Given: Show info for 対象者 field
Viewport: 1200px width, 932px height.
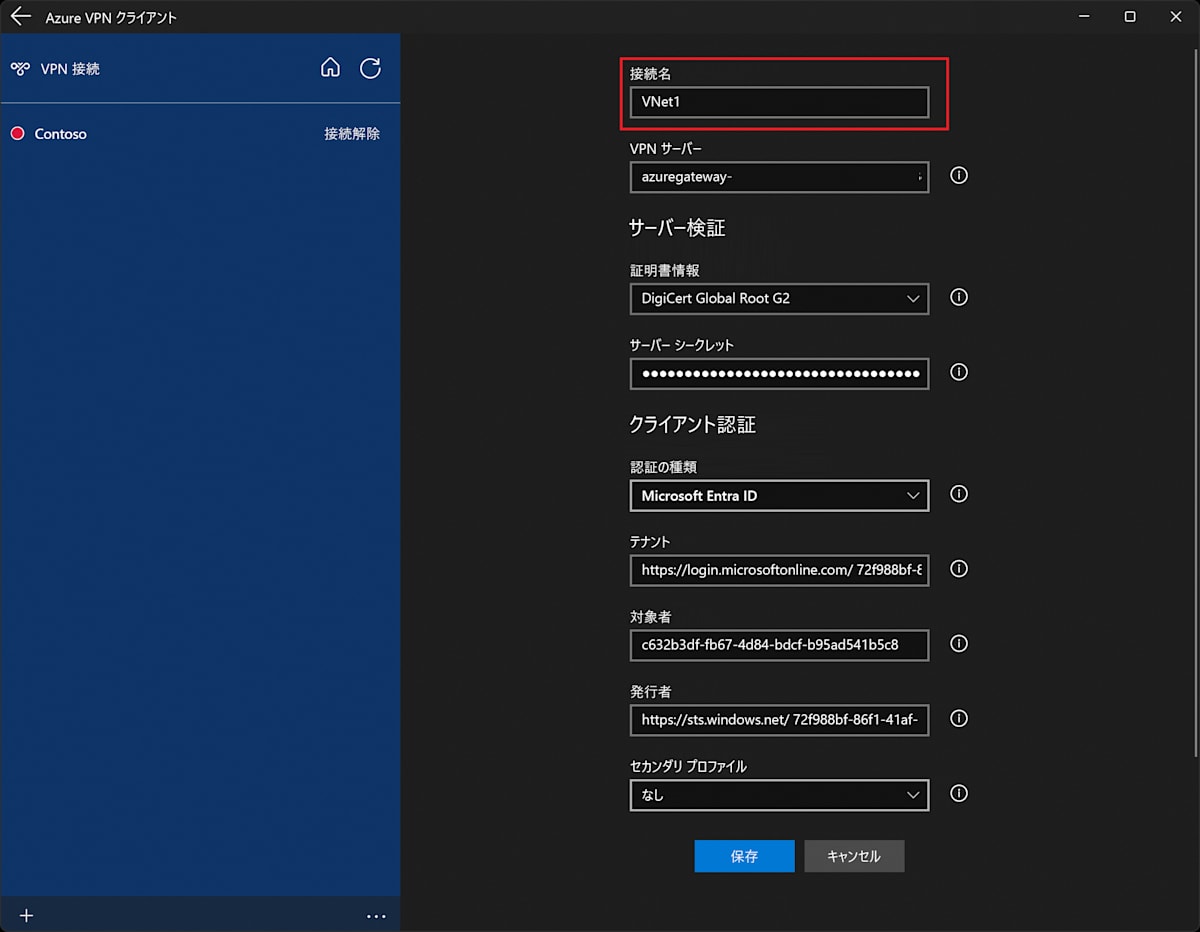Looking at the screenshot, I should 959,644.
